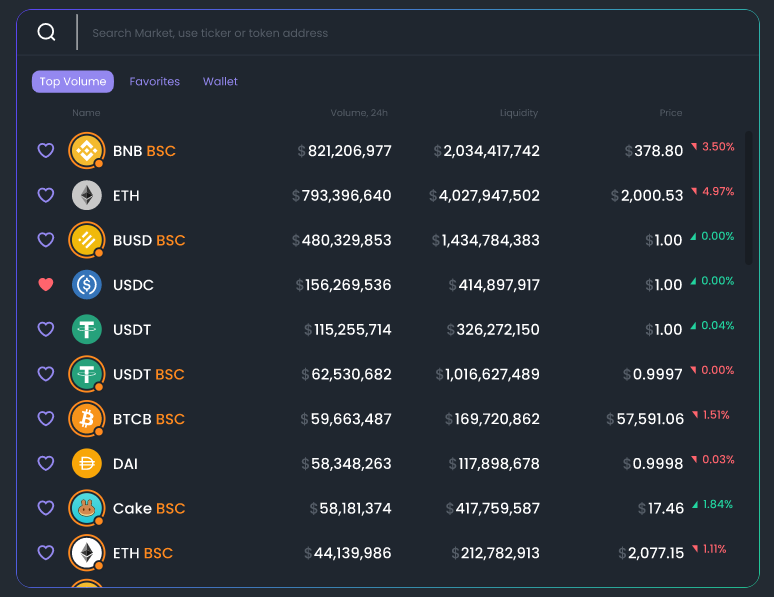Screen dimensions: 774x597
Task: Select the Top Volume tab
Action: tap(73, 81)
